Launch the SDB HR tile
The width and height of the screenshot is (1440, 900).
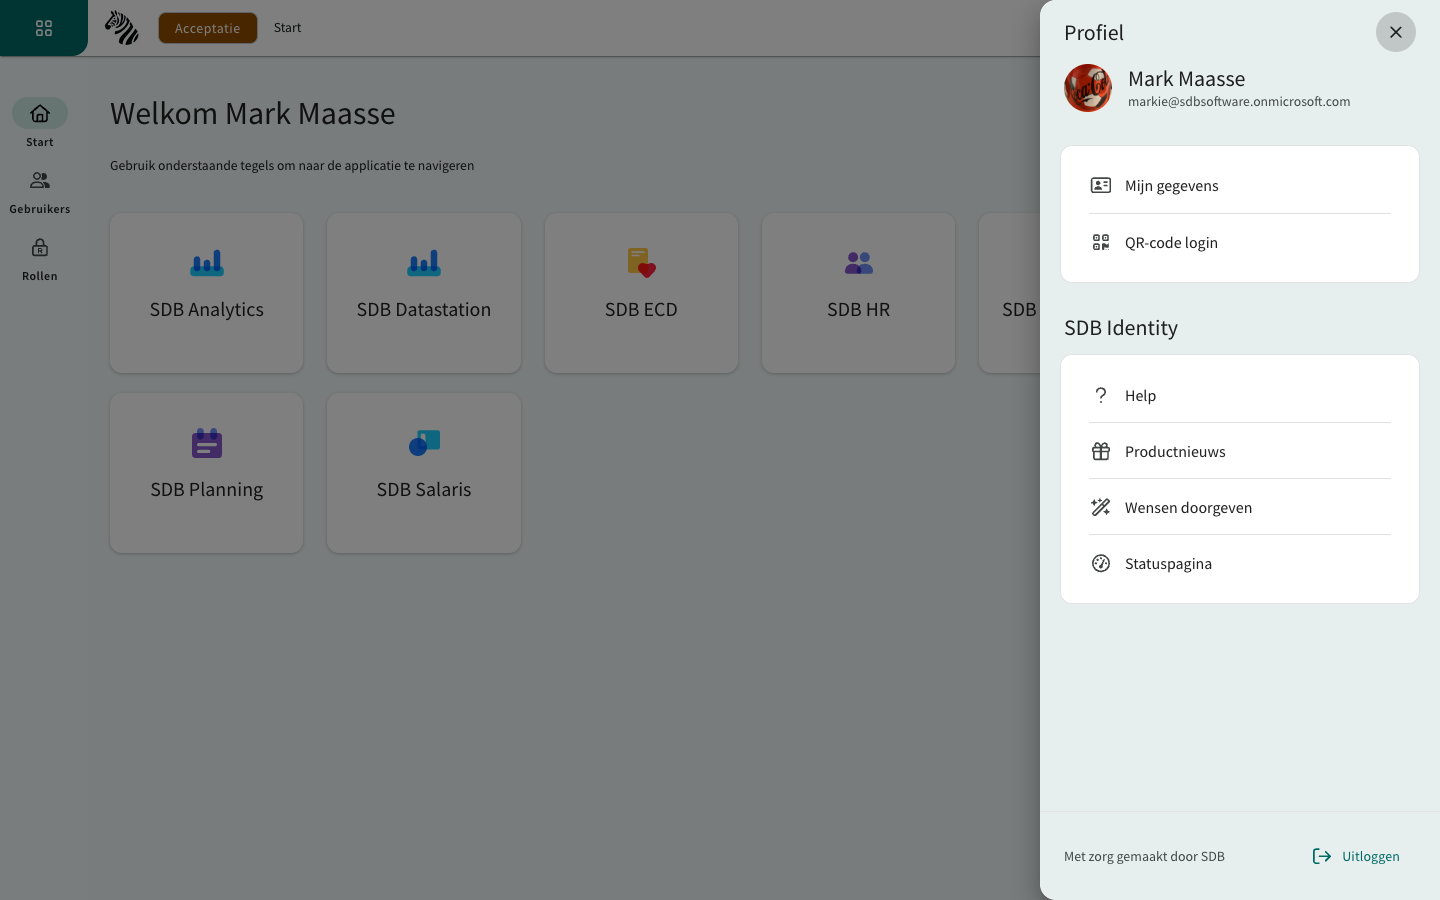[858, 293]
